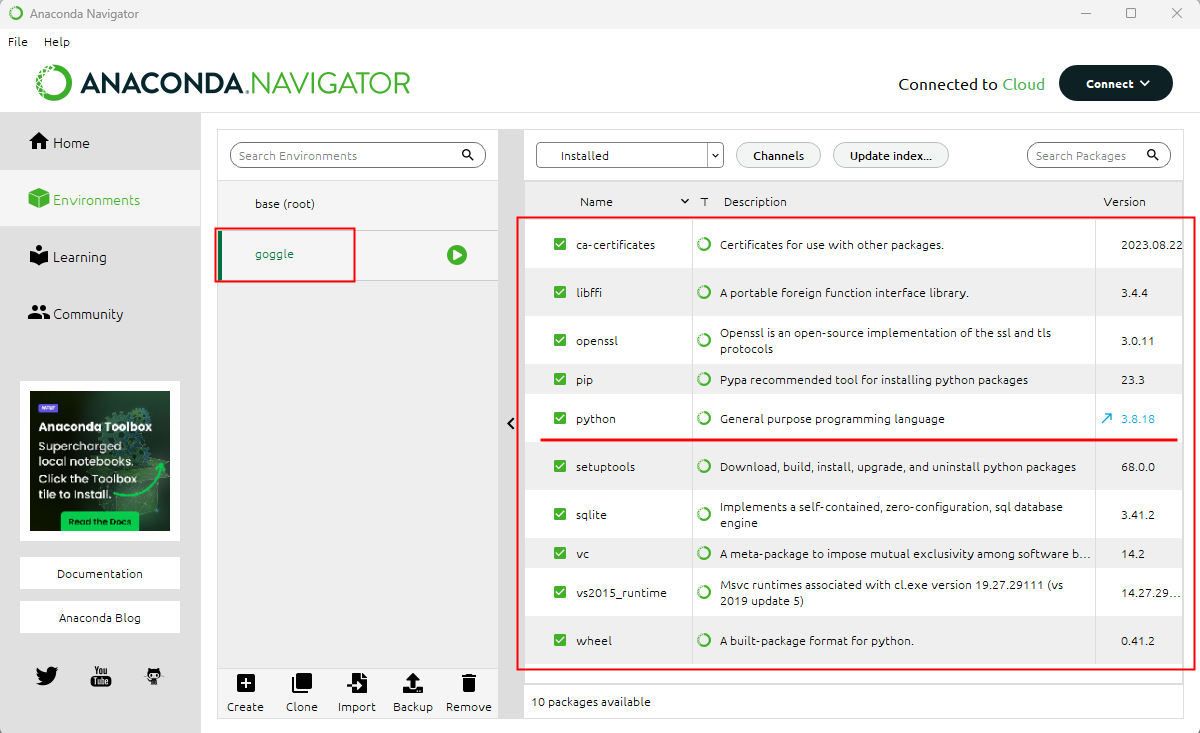Click the Home icon in sidebar
This screenshot has width=1200, height=733.
(x=39, y=141)
